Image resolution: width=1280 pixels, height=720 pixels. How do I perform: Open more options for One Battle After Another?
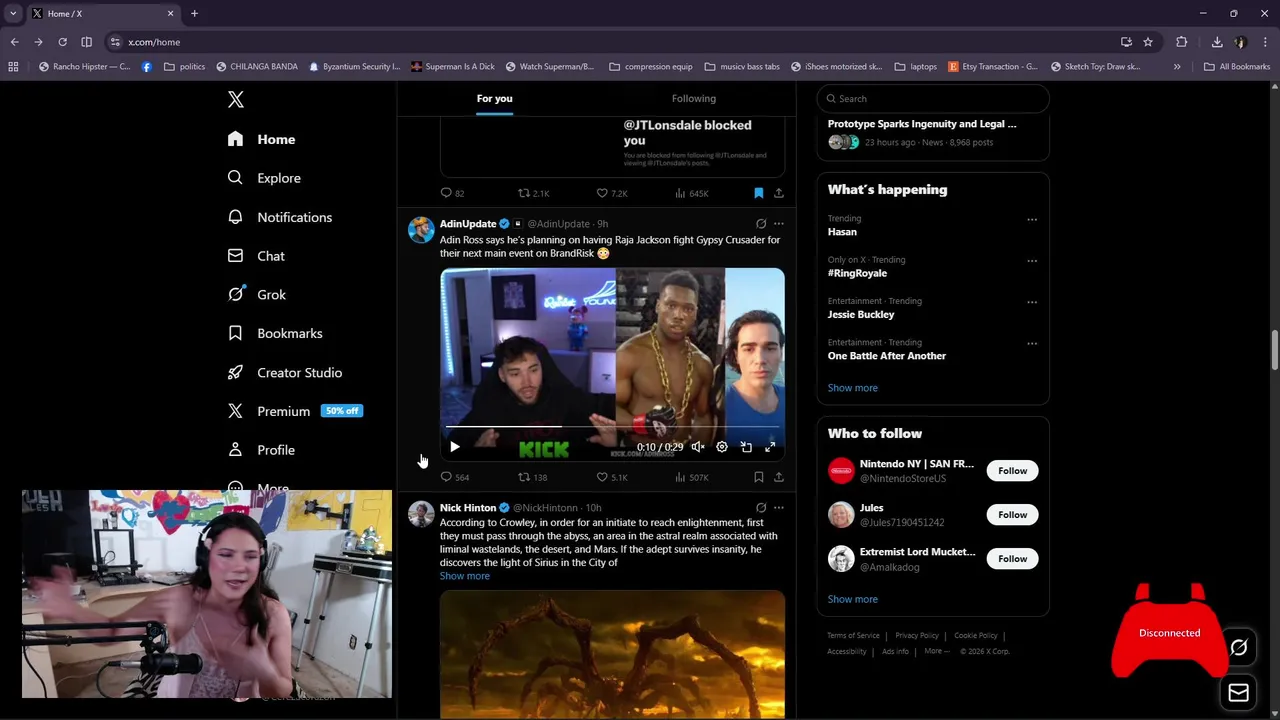1032,343
